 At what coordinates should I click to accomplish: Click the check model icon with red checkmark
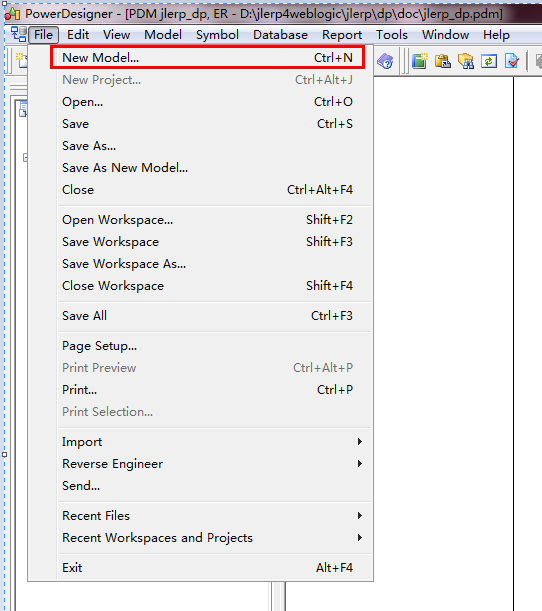tap(511, 61)
